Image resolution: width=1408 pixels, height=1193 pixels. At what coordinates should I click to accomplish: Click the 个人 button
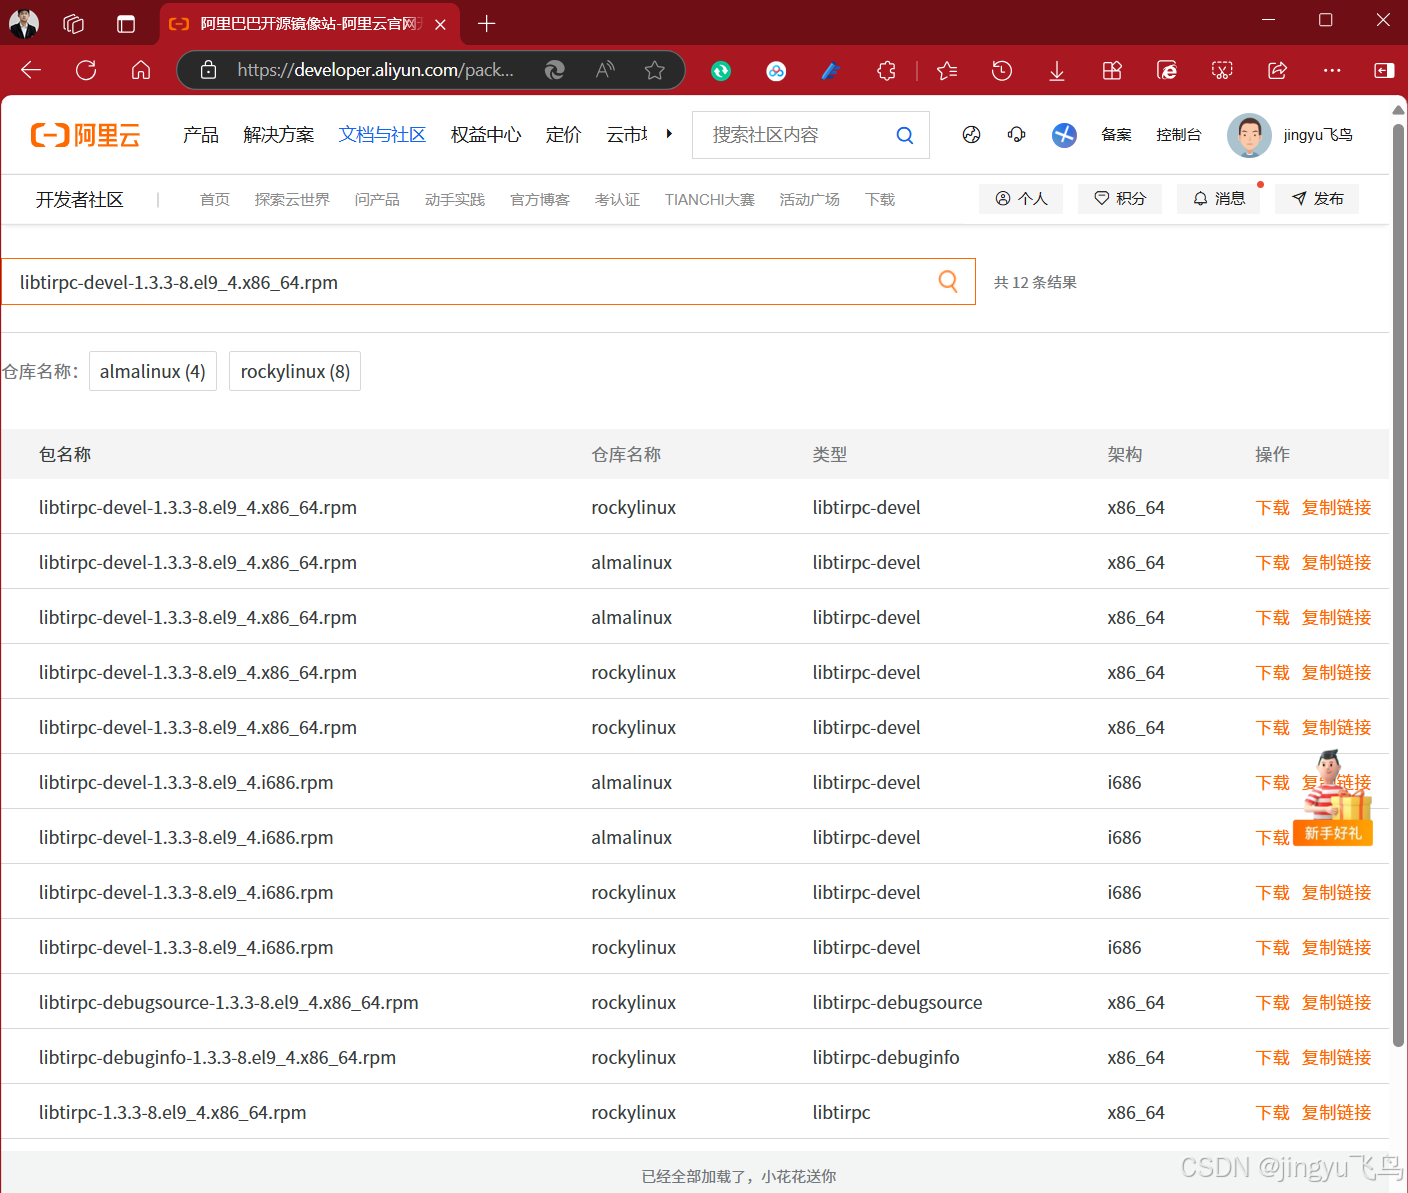pos(1021,199)
